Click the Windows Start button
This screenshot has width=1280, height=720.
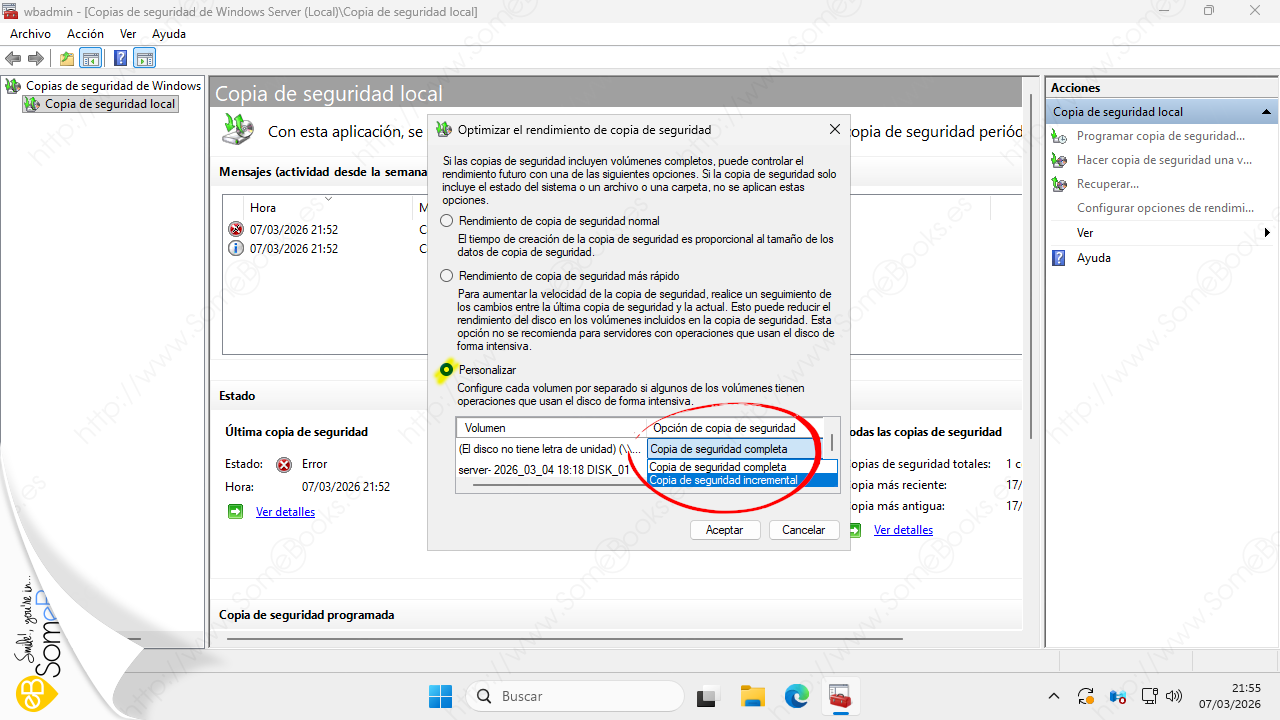pyautogui.click(x=440, y=696)
